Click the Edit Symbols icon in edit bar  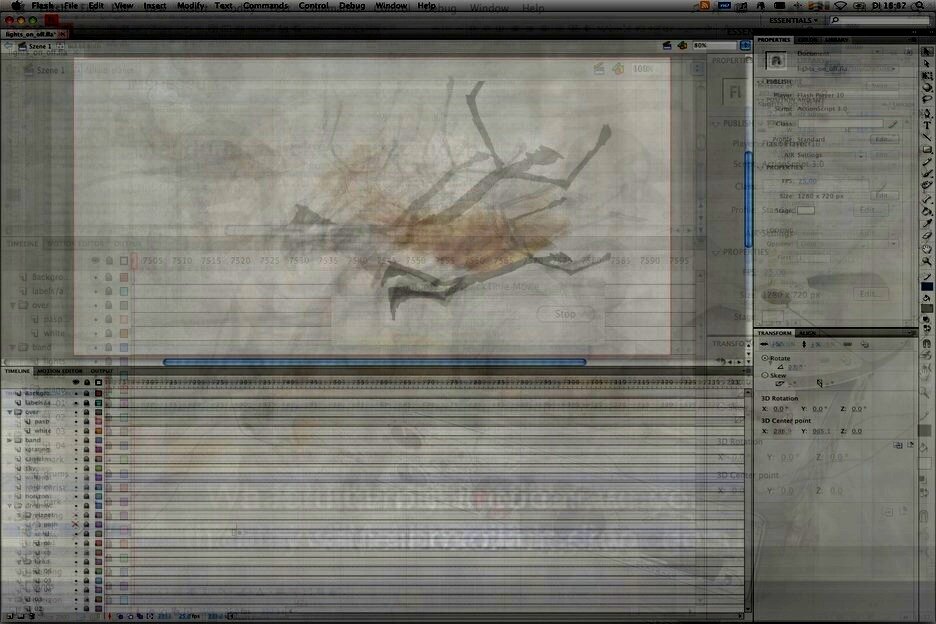682,45
